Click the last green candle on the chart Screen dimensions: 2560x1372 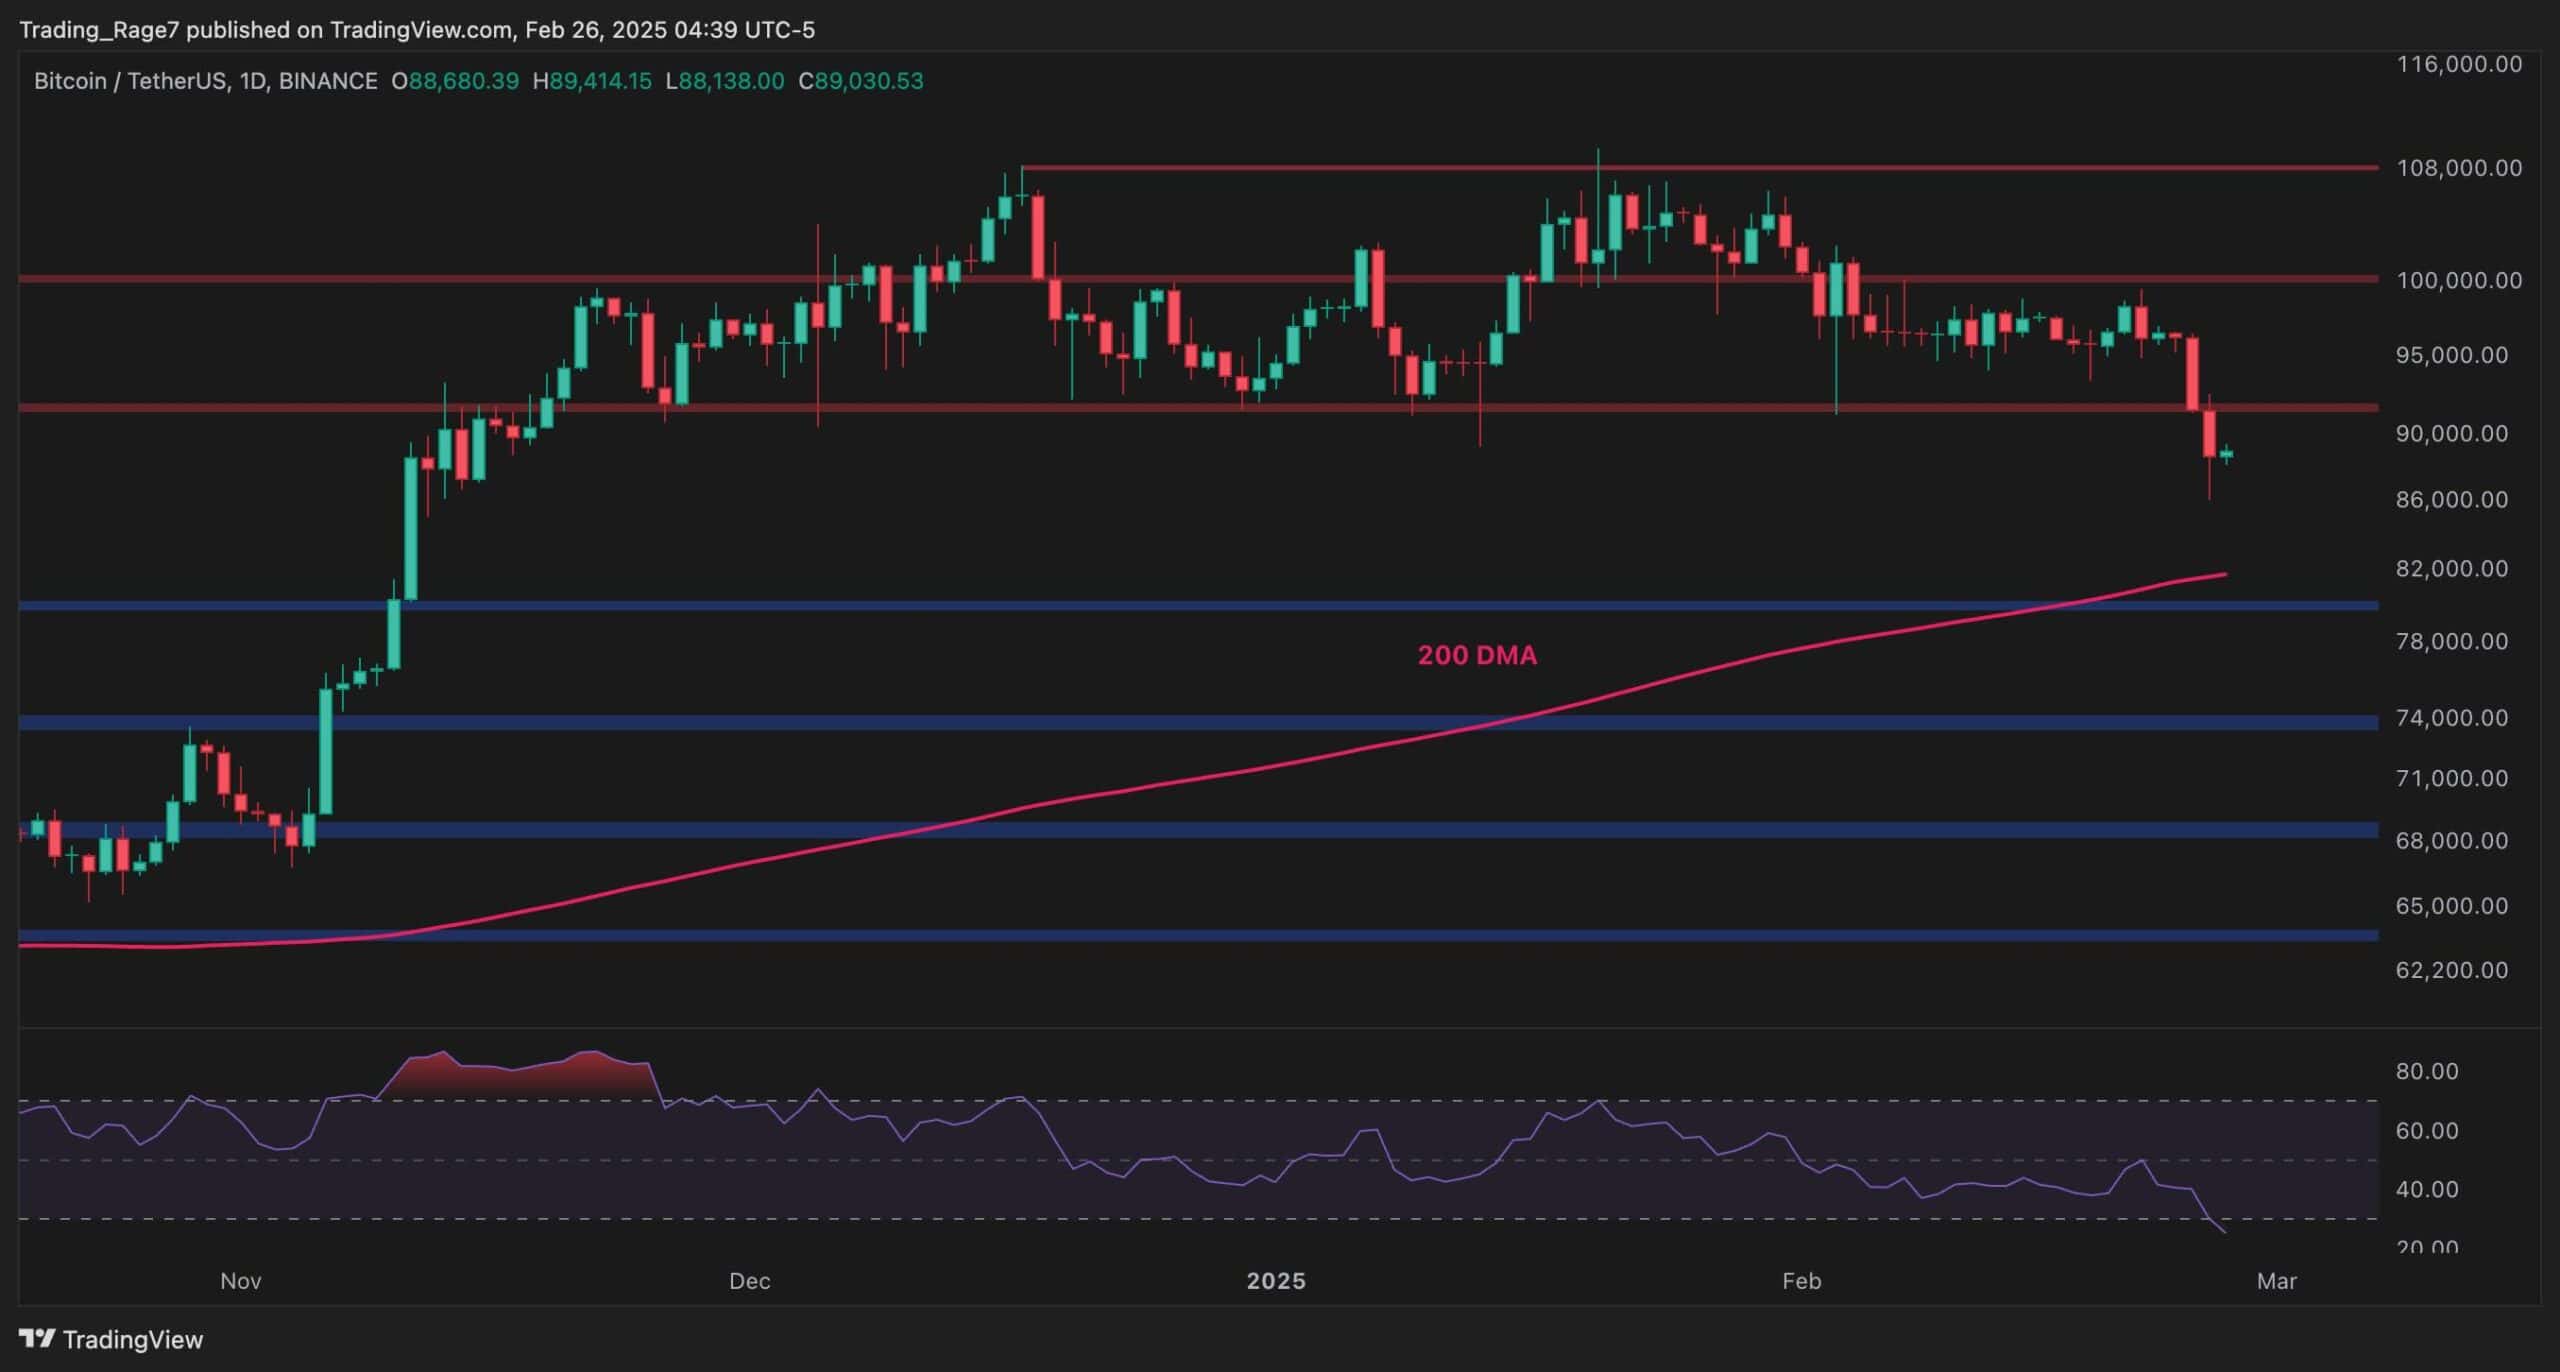pos(2227,454)
